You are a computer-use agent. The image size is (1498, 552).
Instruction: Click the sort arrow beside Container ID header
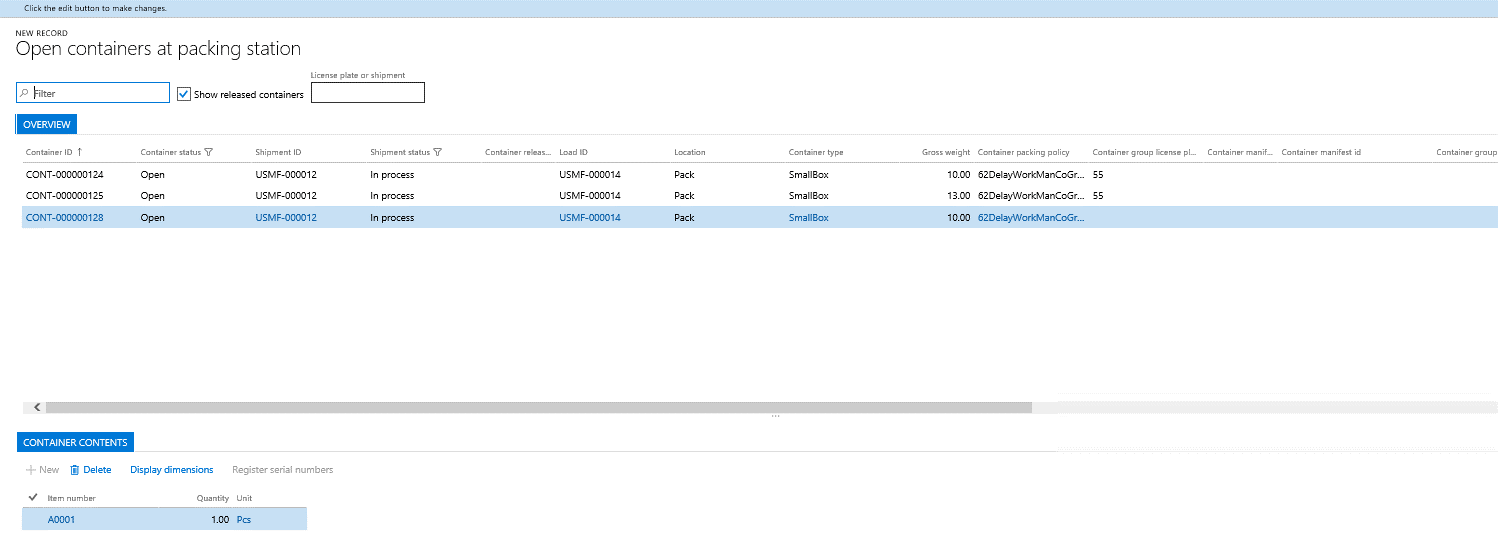(79, 152)
